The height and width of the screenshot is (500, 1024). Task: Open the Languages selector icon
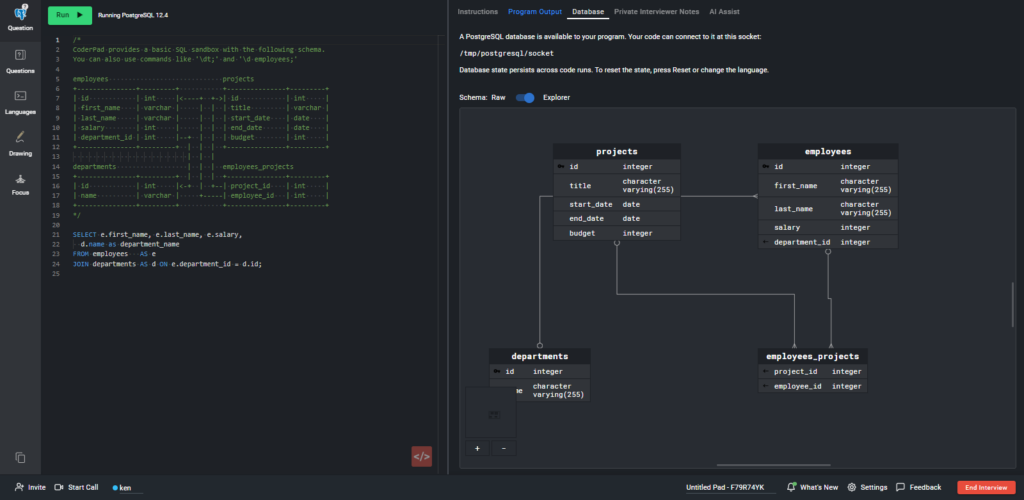(x=20, y=101)
